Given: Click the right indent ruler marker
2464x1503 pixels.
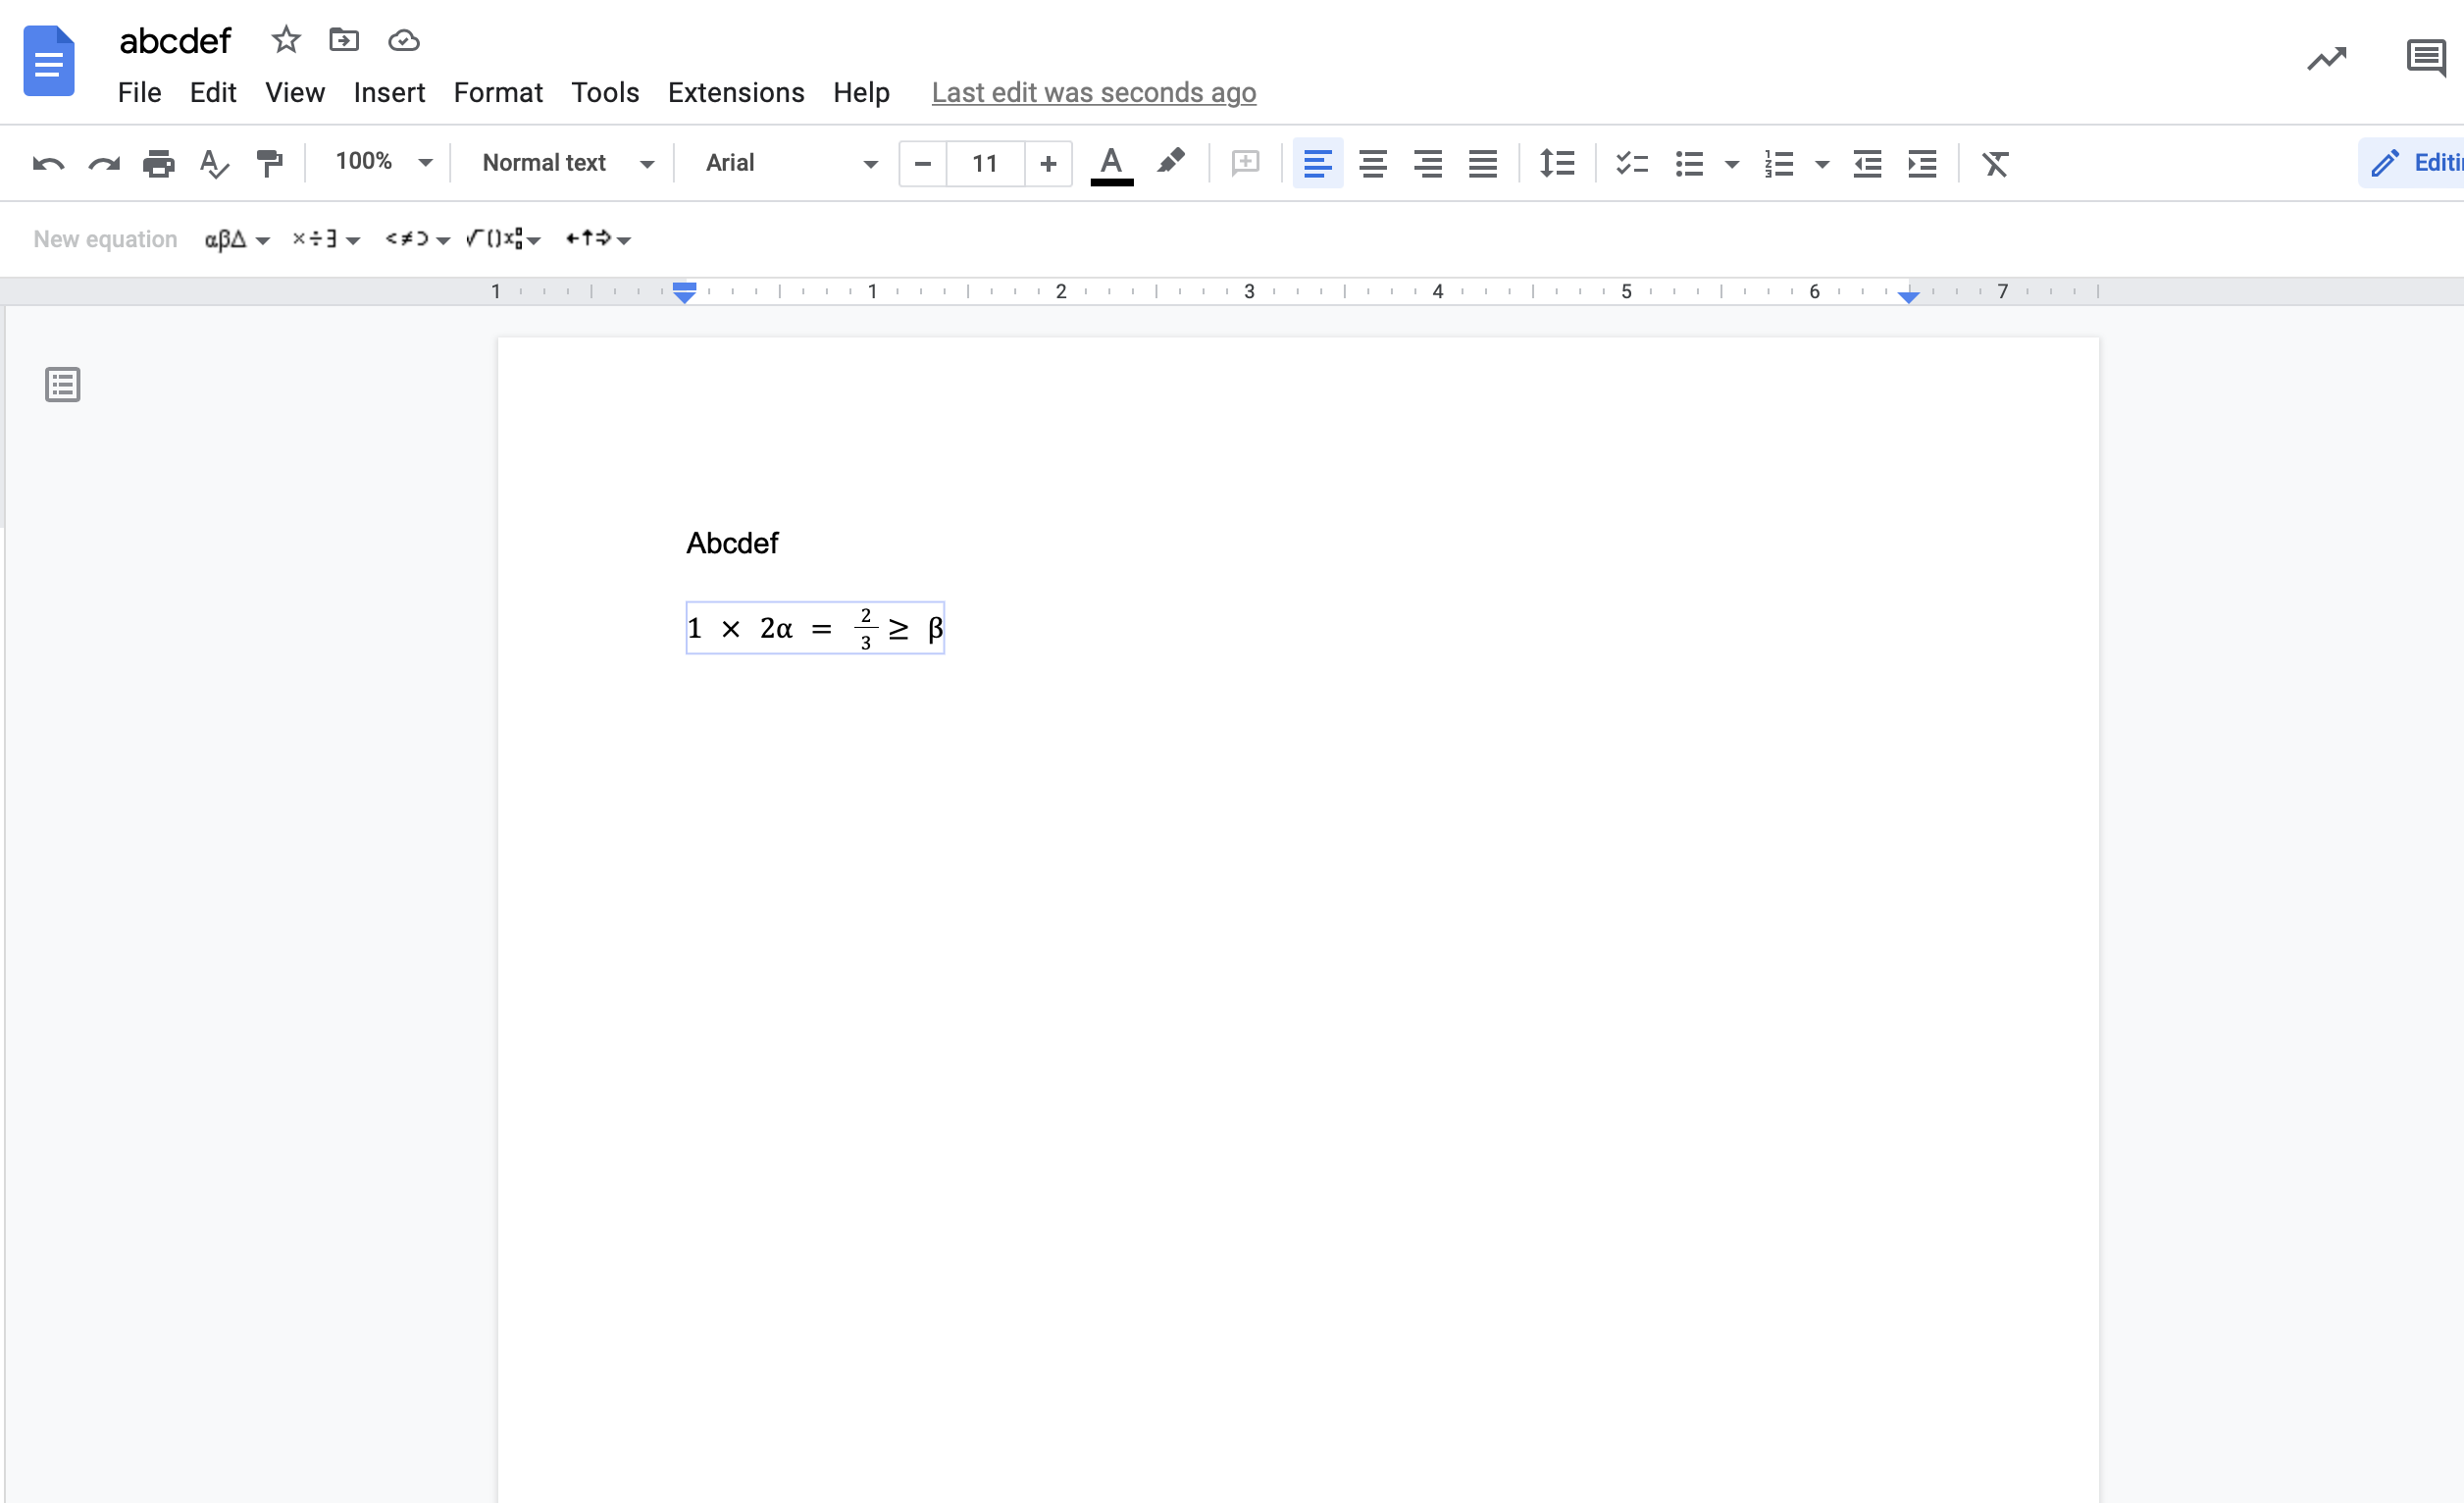Looking at the screenshot, I should coord(1908,296).
